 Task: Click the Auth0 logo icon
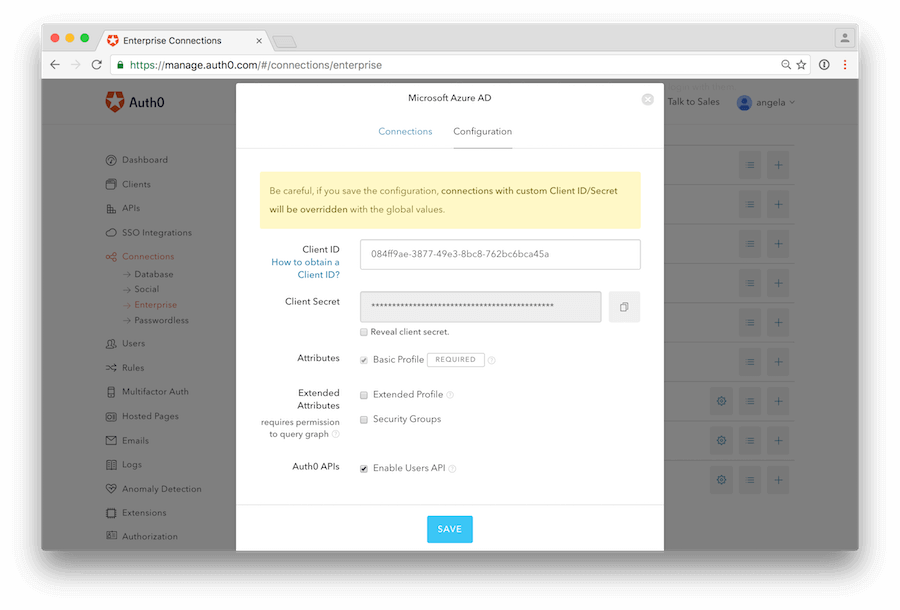pos(115,102)
